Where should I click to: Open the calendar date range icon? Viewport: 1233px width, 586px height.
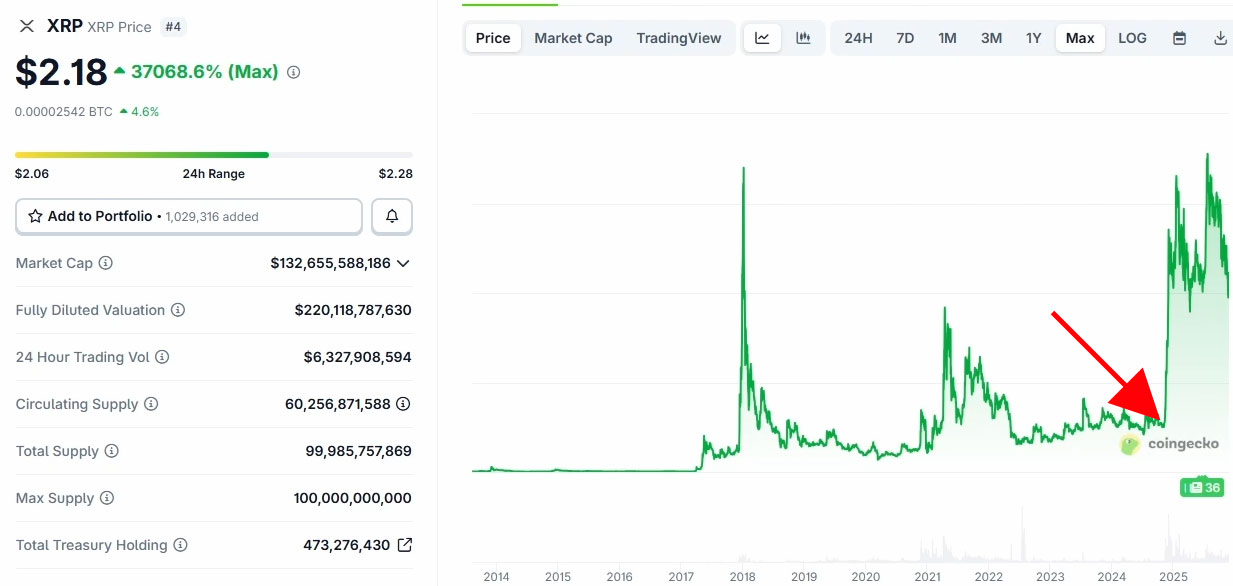pos(1180,38)
